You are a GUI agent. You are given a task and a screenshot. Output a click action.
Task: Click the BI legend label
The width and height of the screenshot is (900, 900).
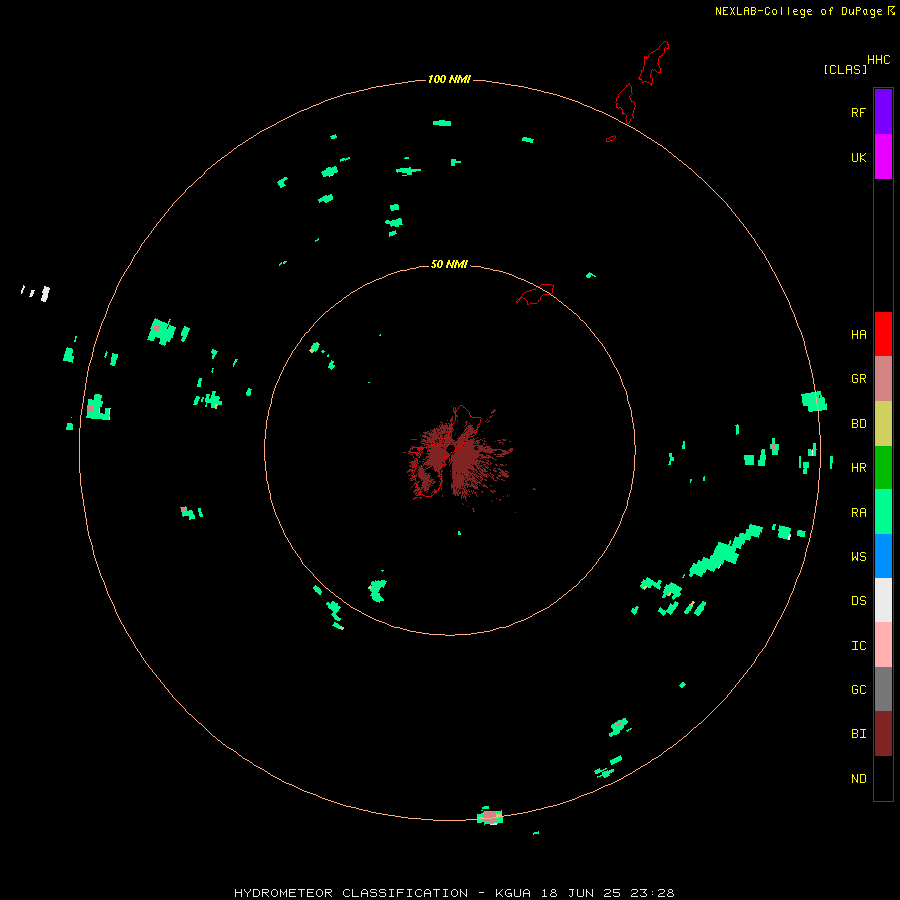click(858, 734)
